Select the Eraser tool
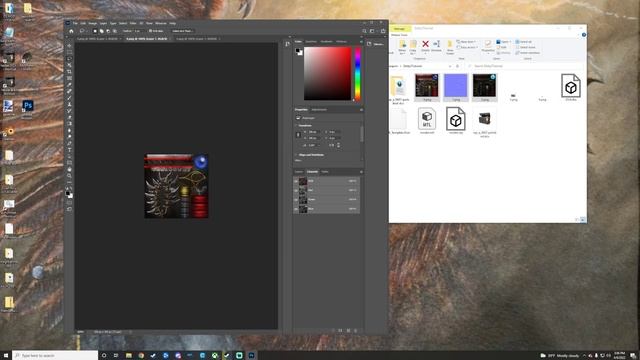Viewport: 640px width, 360px height. [69, 118]
